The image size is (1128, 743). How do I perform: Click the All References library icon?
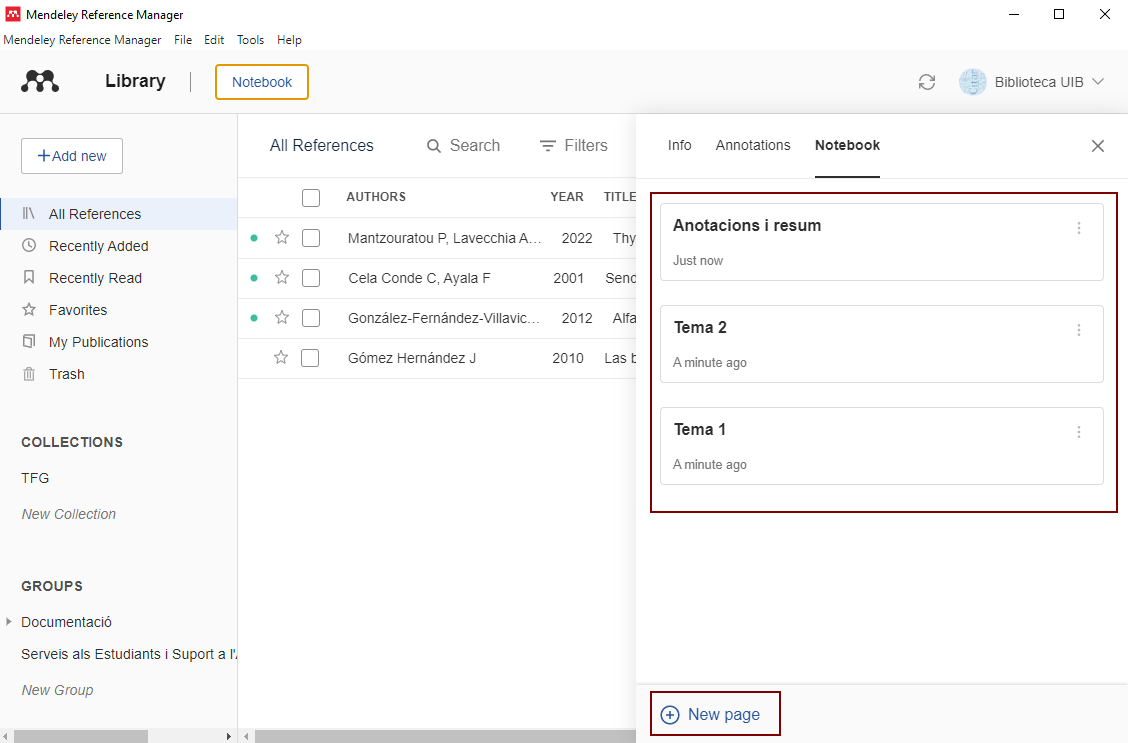(29, 214)
